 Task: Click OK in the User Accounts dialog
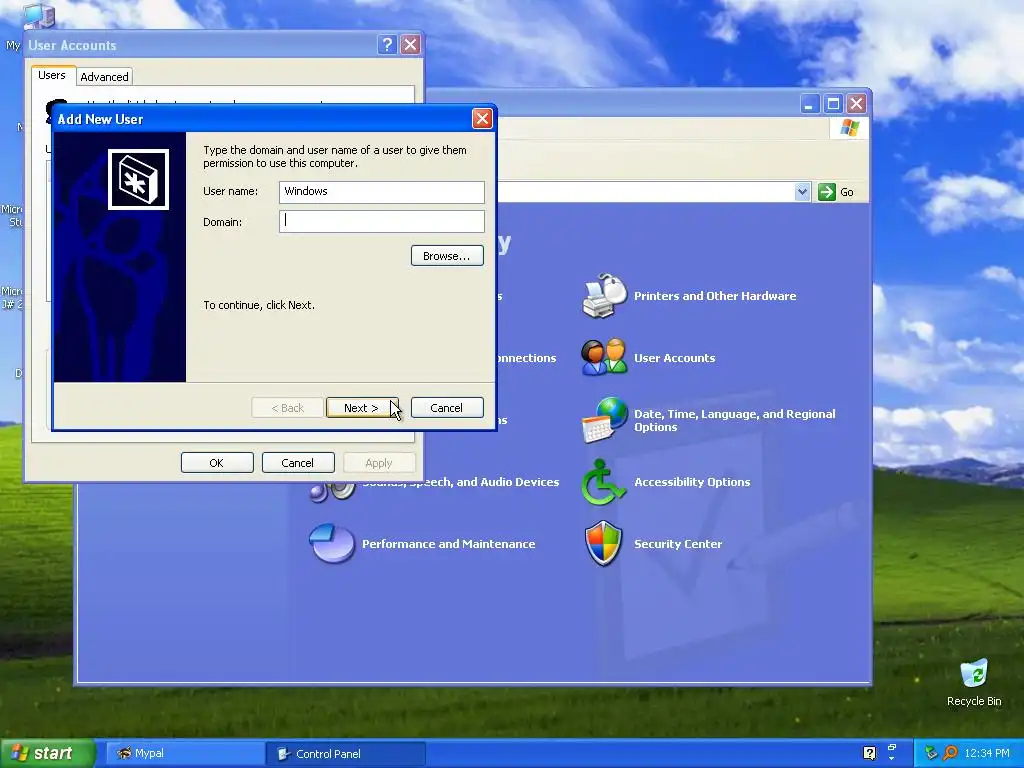click(217, 462)
